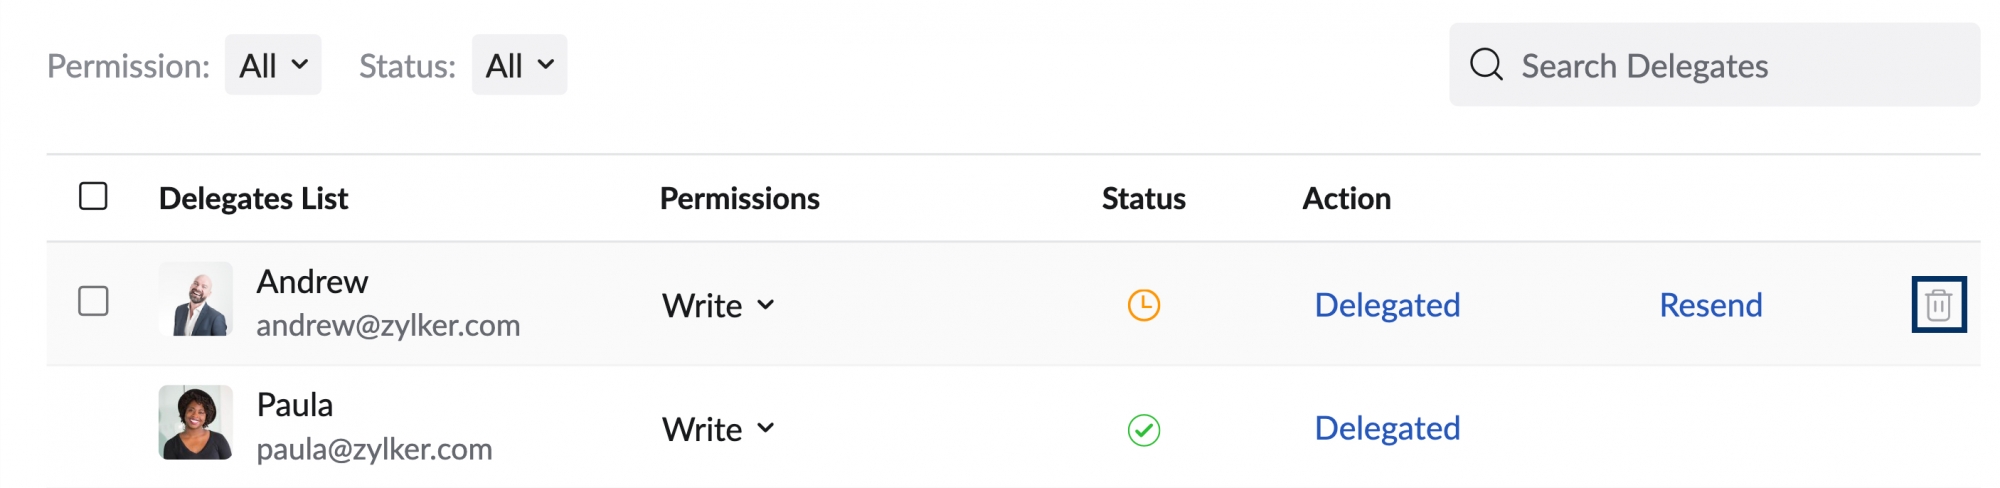Click the search magnifier icon

[1486, 65]
